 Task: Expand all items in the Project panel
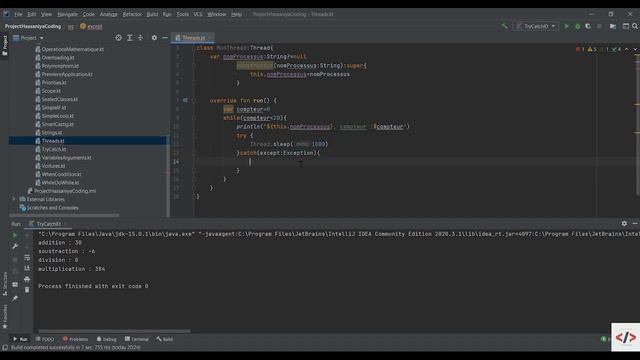click(x=129, y=38)
